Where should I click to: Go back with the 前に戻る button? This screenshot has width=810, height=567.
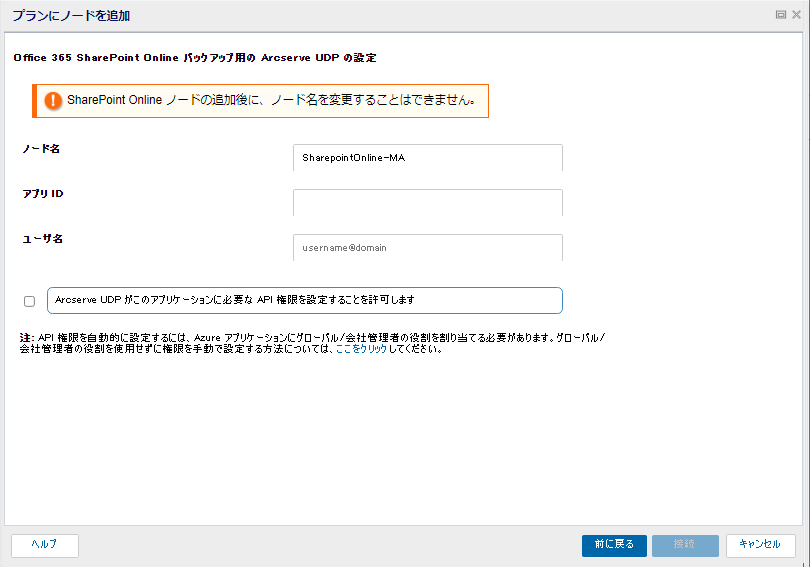(x=614, y=545)
